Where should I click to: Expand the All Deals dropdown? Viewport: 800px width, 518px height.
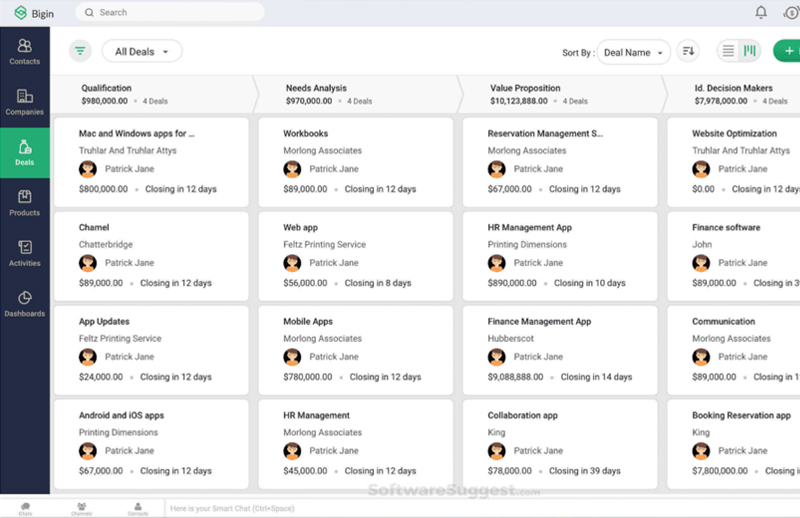142,51
